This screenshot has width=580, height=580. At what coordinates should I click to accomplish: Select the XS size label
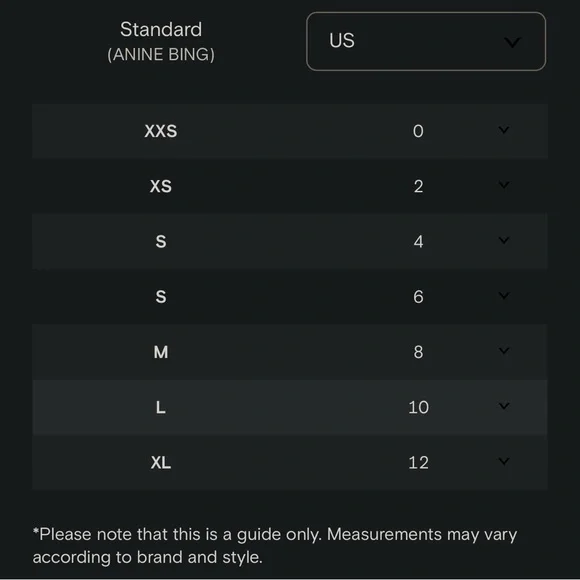(161, 186)
